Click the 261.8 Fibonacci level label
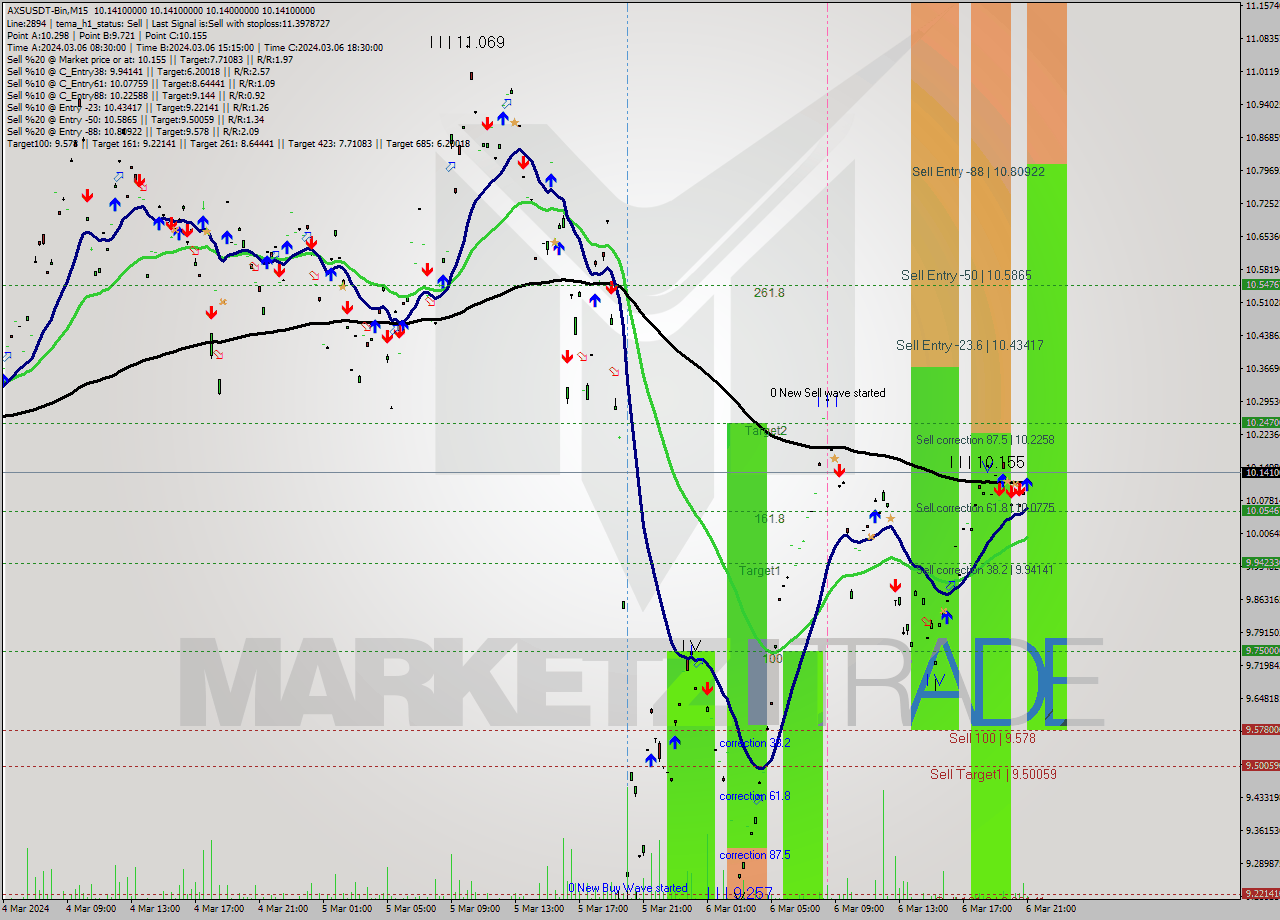1280x920 pixels. (769, 293)
